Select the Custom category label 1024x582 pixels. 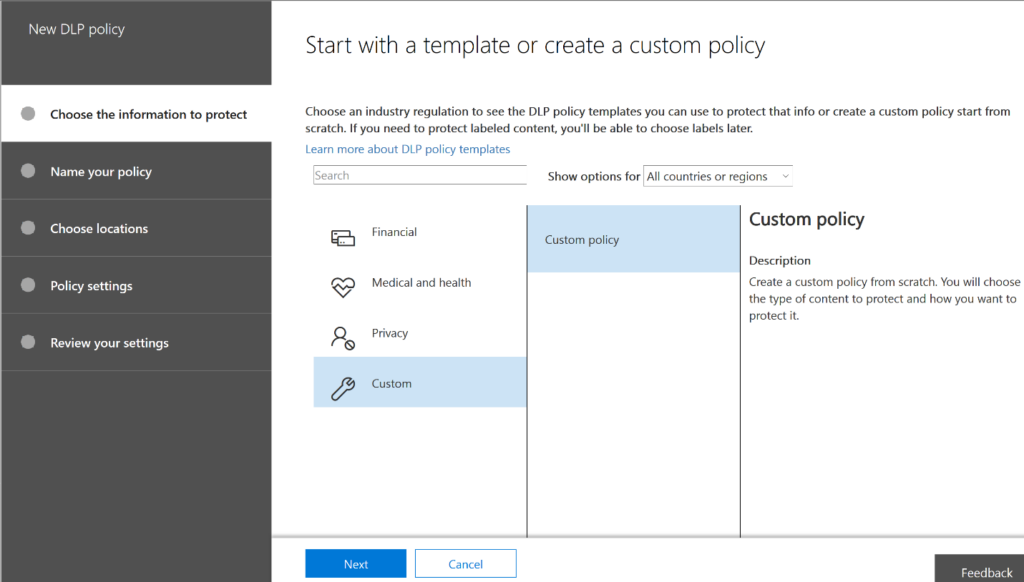point(392,383)
